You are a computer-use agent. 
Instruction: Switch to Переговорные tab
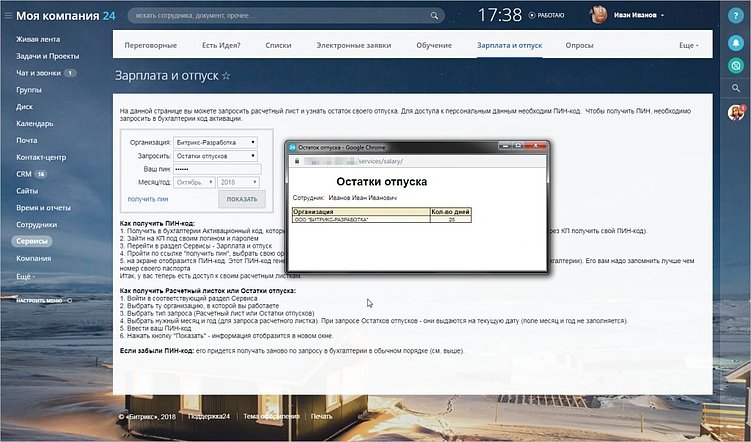click(150, 45)
